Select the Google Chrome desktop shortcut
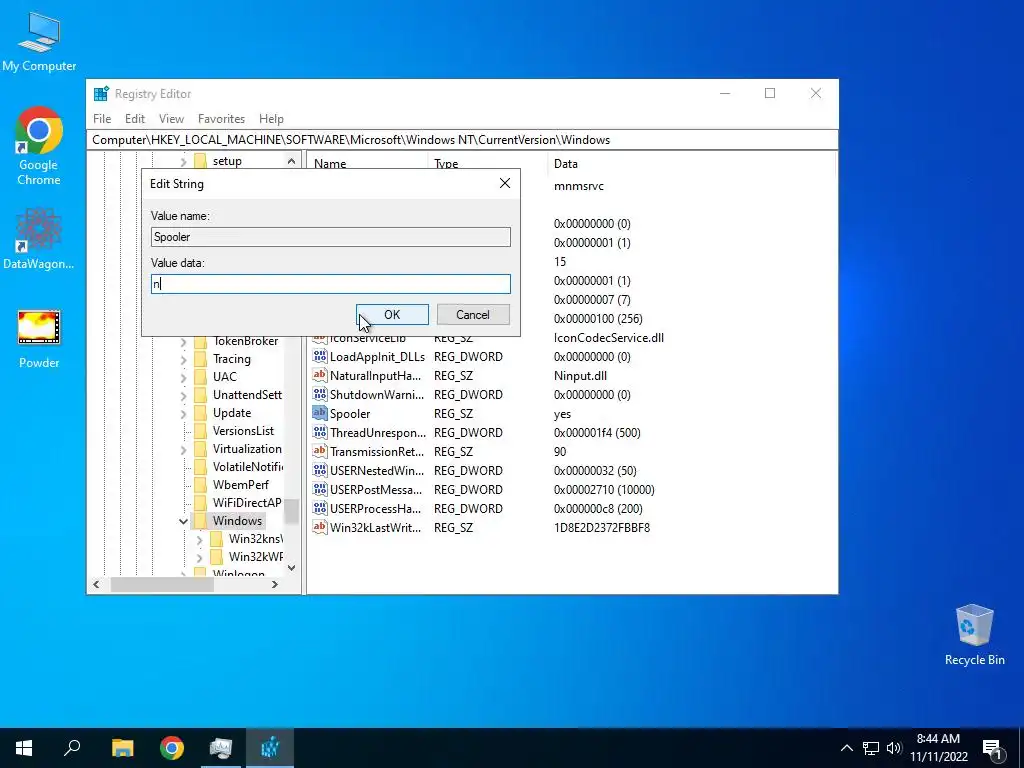This screenshot has height=768, width=1024. point(39,146)
